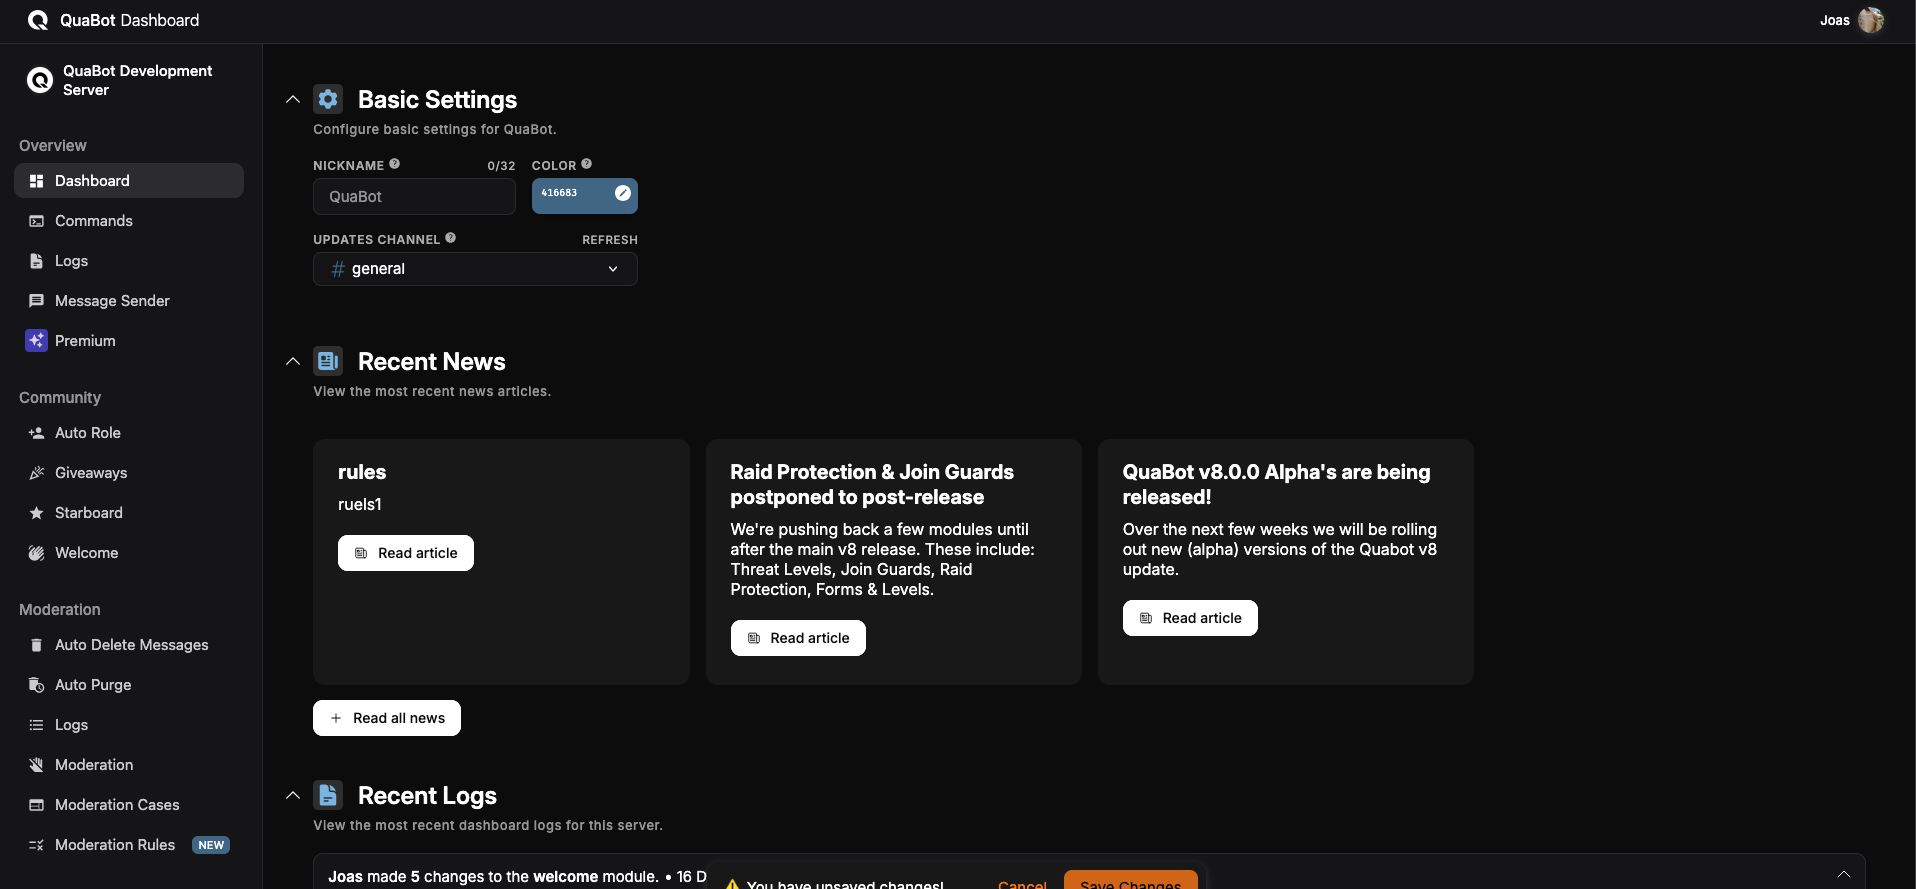Open the Joas user avatar menu

tap(1871, 20)
